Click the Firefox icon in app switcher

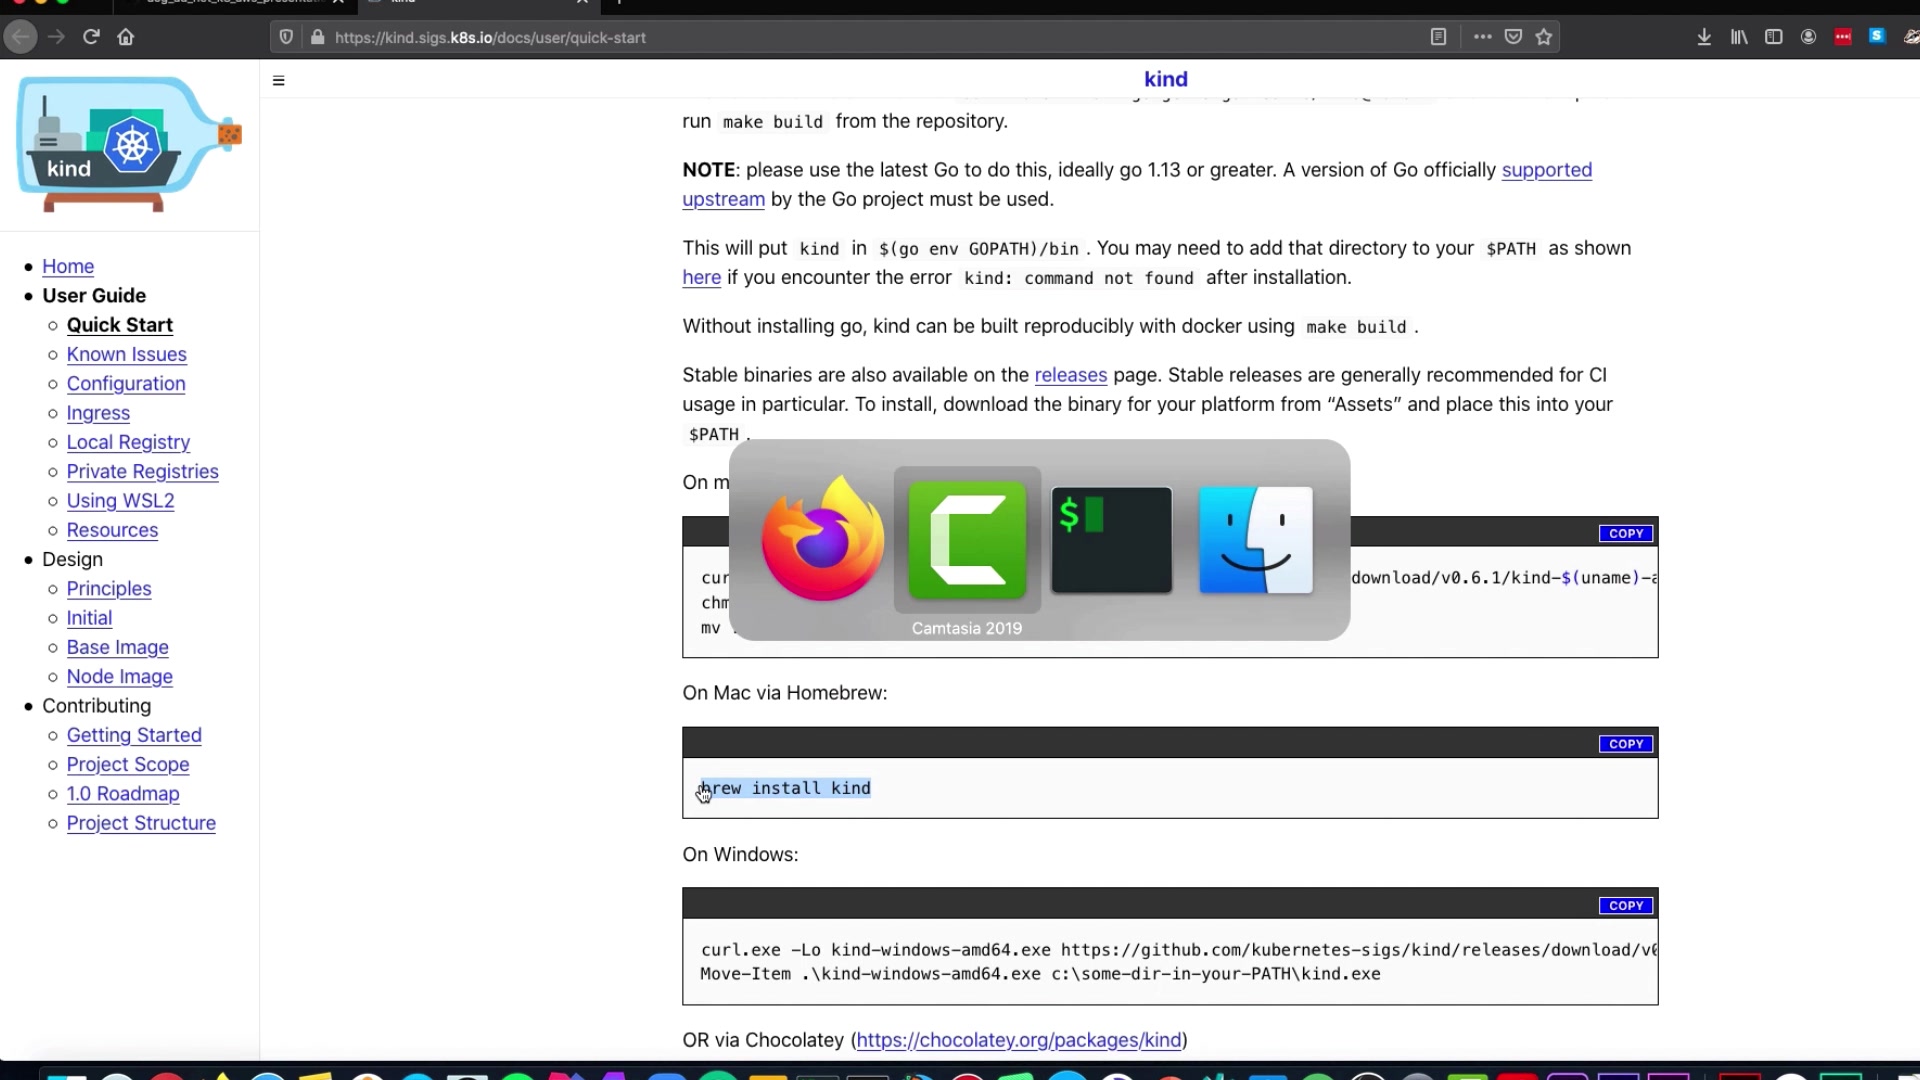pyautogui.click(x=822, y=540)
